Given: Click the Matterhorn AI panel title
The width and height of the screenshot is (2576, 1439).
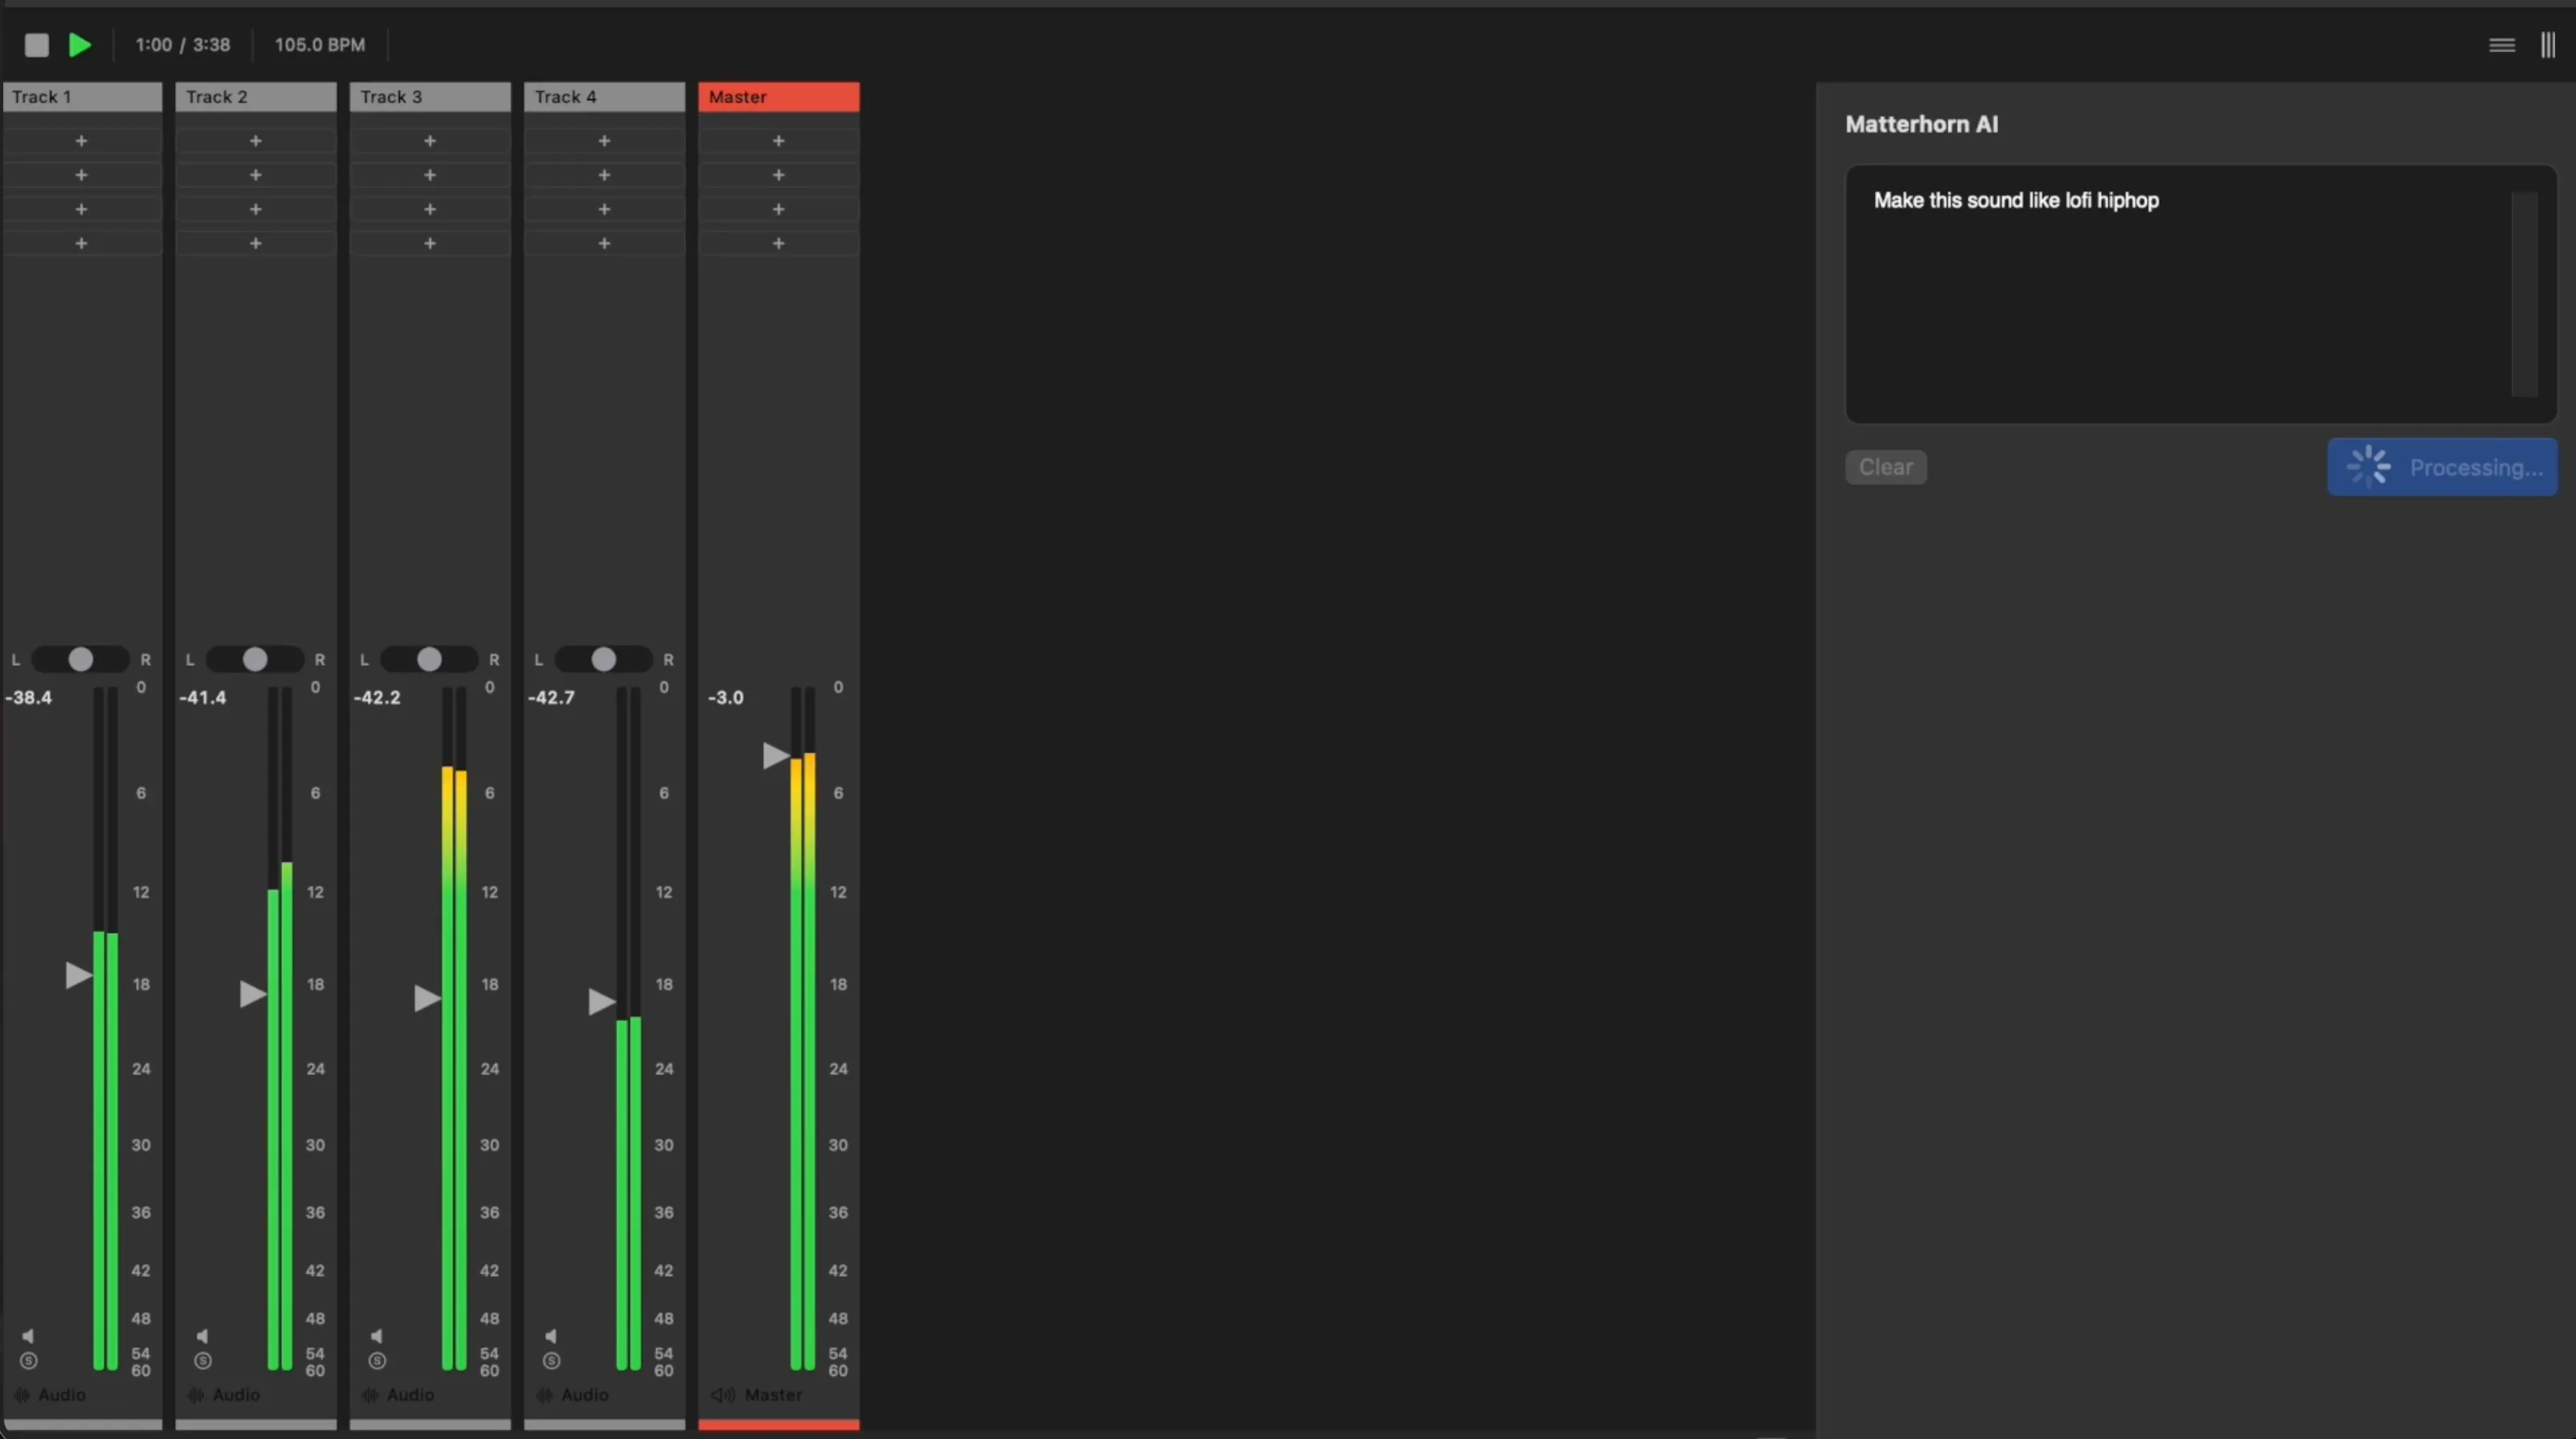Looking at the screenshot, I should coord(1922,125).
